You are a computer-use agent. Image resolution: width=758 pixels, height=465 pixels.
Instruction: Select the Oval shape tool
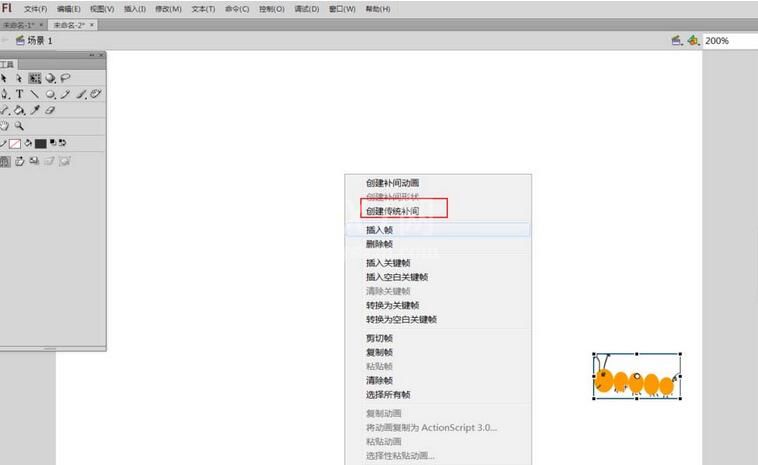click(50, 95)
